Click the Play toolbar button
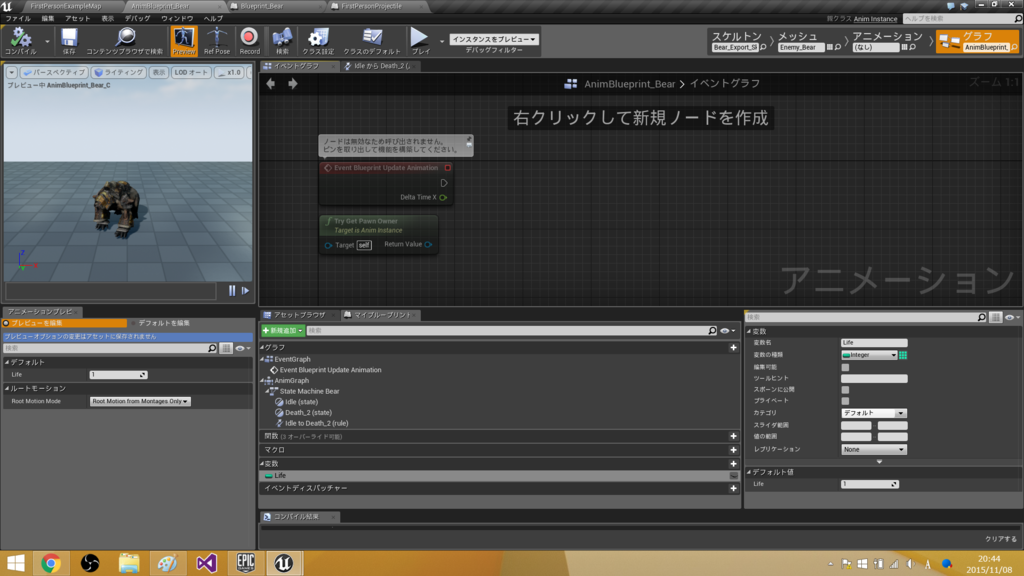Viewport: 1024px width, 576px height. pyautogui.click(x=420, y=40)
